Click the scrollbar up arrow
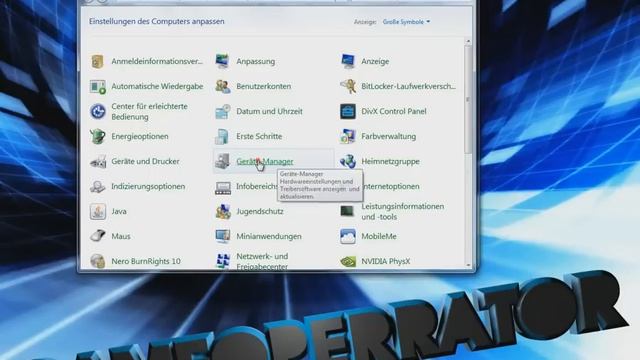This screenshot has width=640, height=360. point(468,42)
